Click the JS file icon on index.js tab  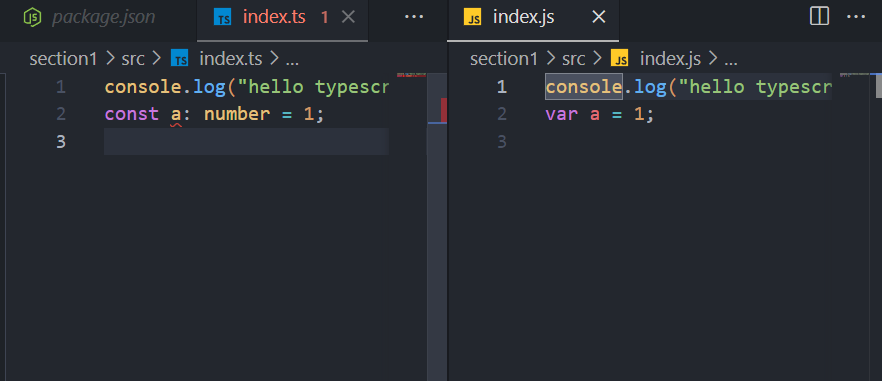click(472, 17)
